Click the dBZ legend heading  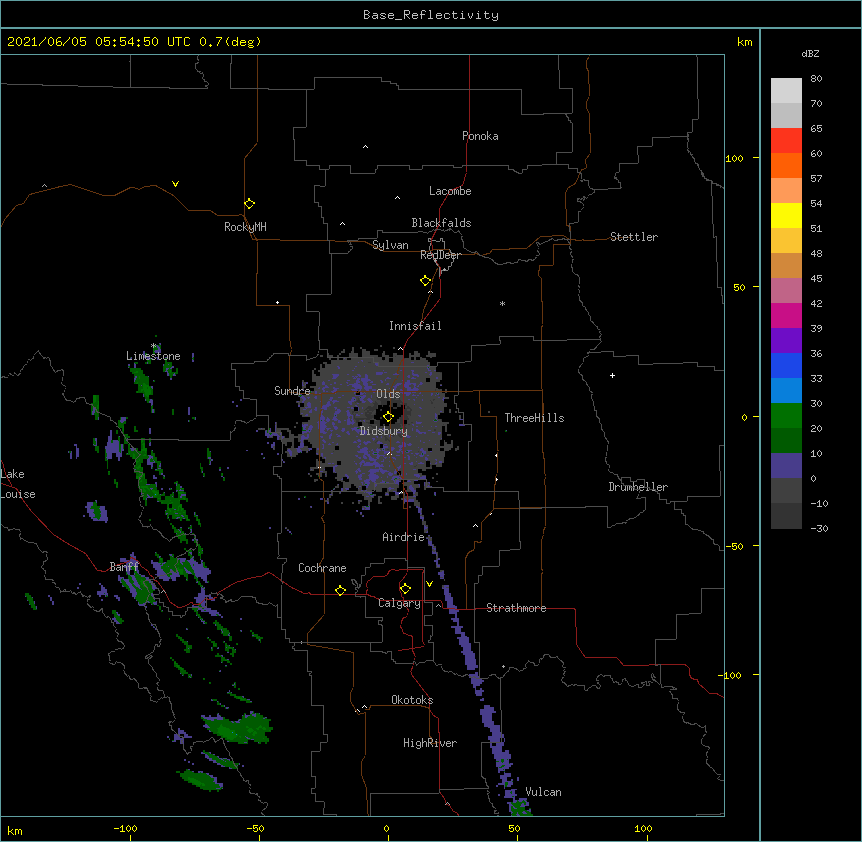click(810, 53)
